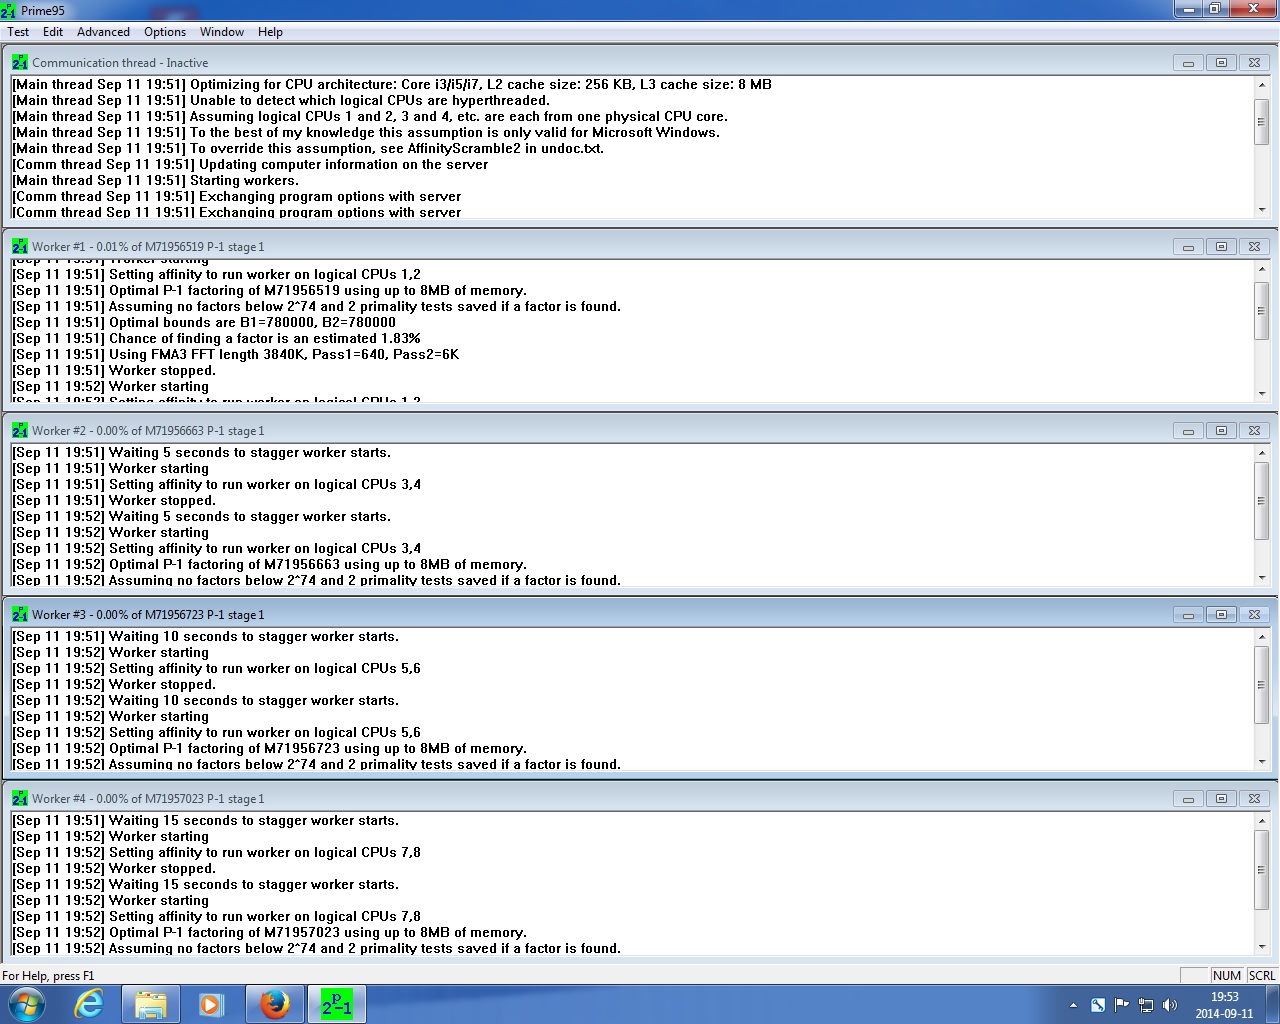Click the 'Updating computer information on the server' line
Viewport: 1280px width, 1024px height.
pos(250,165)
